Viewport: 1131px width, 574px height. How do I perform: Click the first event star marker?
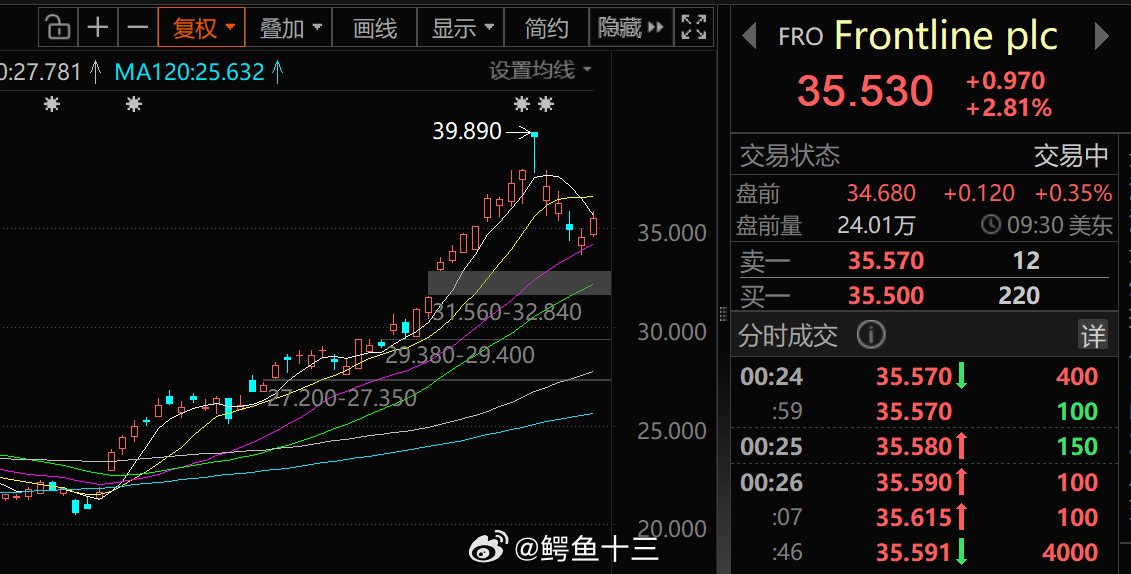click(x=51, y=105)
